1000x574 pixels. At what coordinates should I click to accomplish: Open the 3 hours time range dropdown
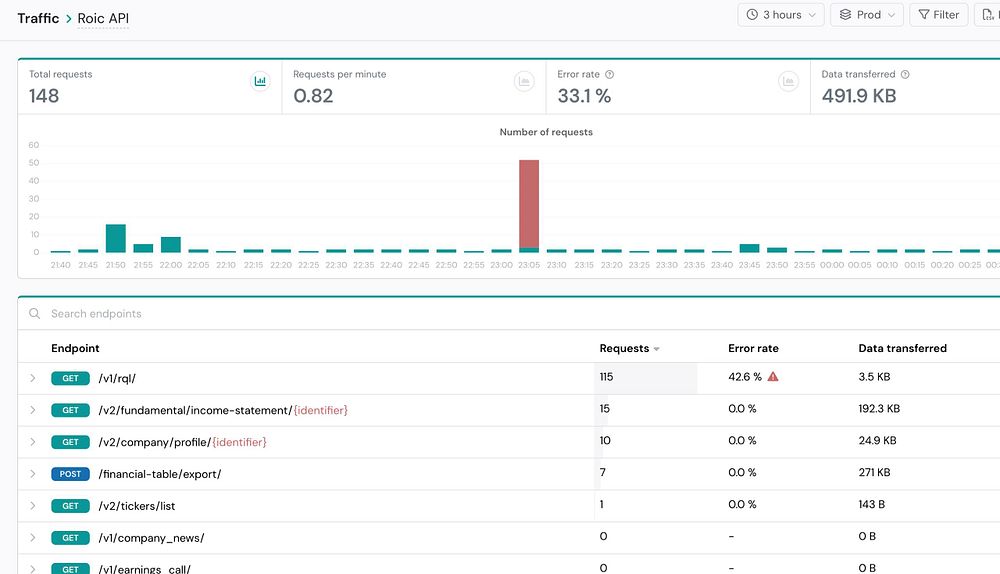point(781,15)
